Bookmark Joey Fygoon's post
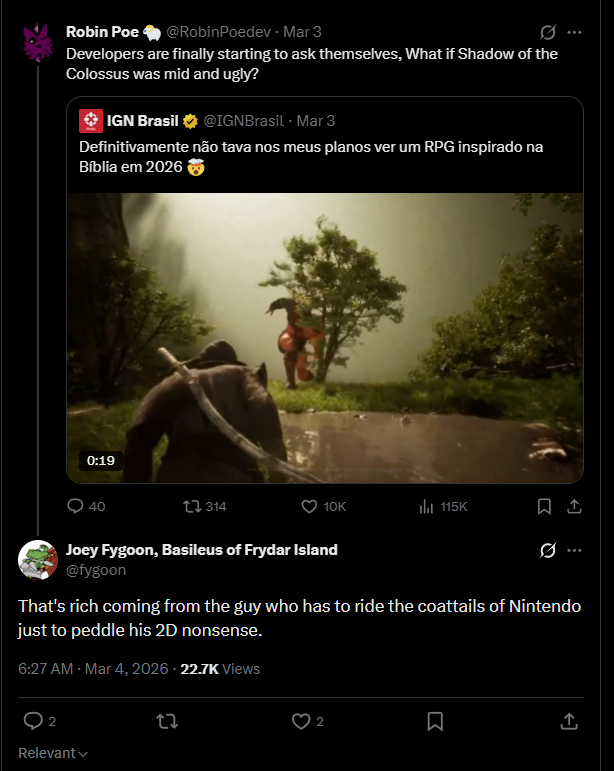Viewport: 614px width, 771px height. [x=435, y=721]
